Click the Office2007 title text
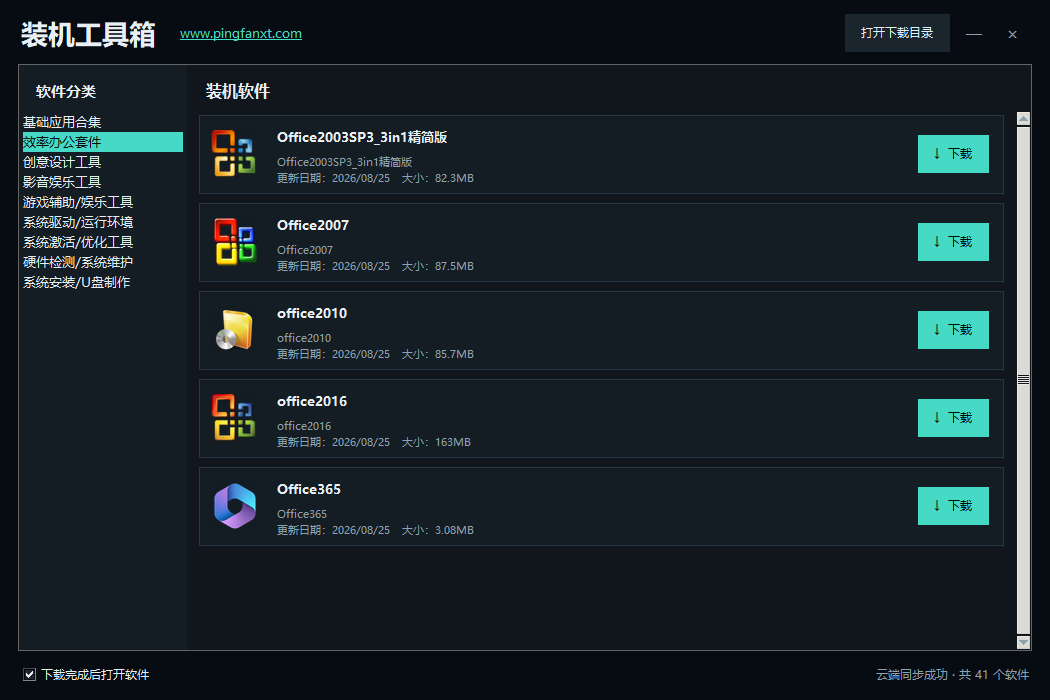 pyautogui.click(x=313, y=225)
